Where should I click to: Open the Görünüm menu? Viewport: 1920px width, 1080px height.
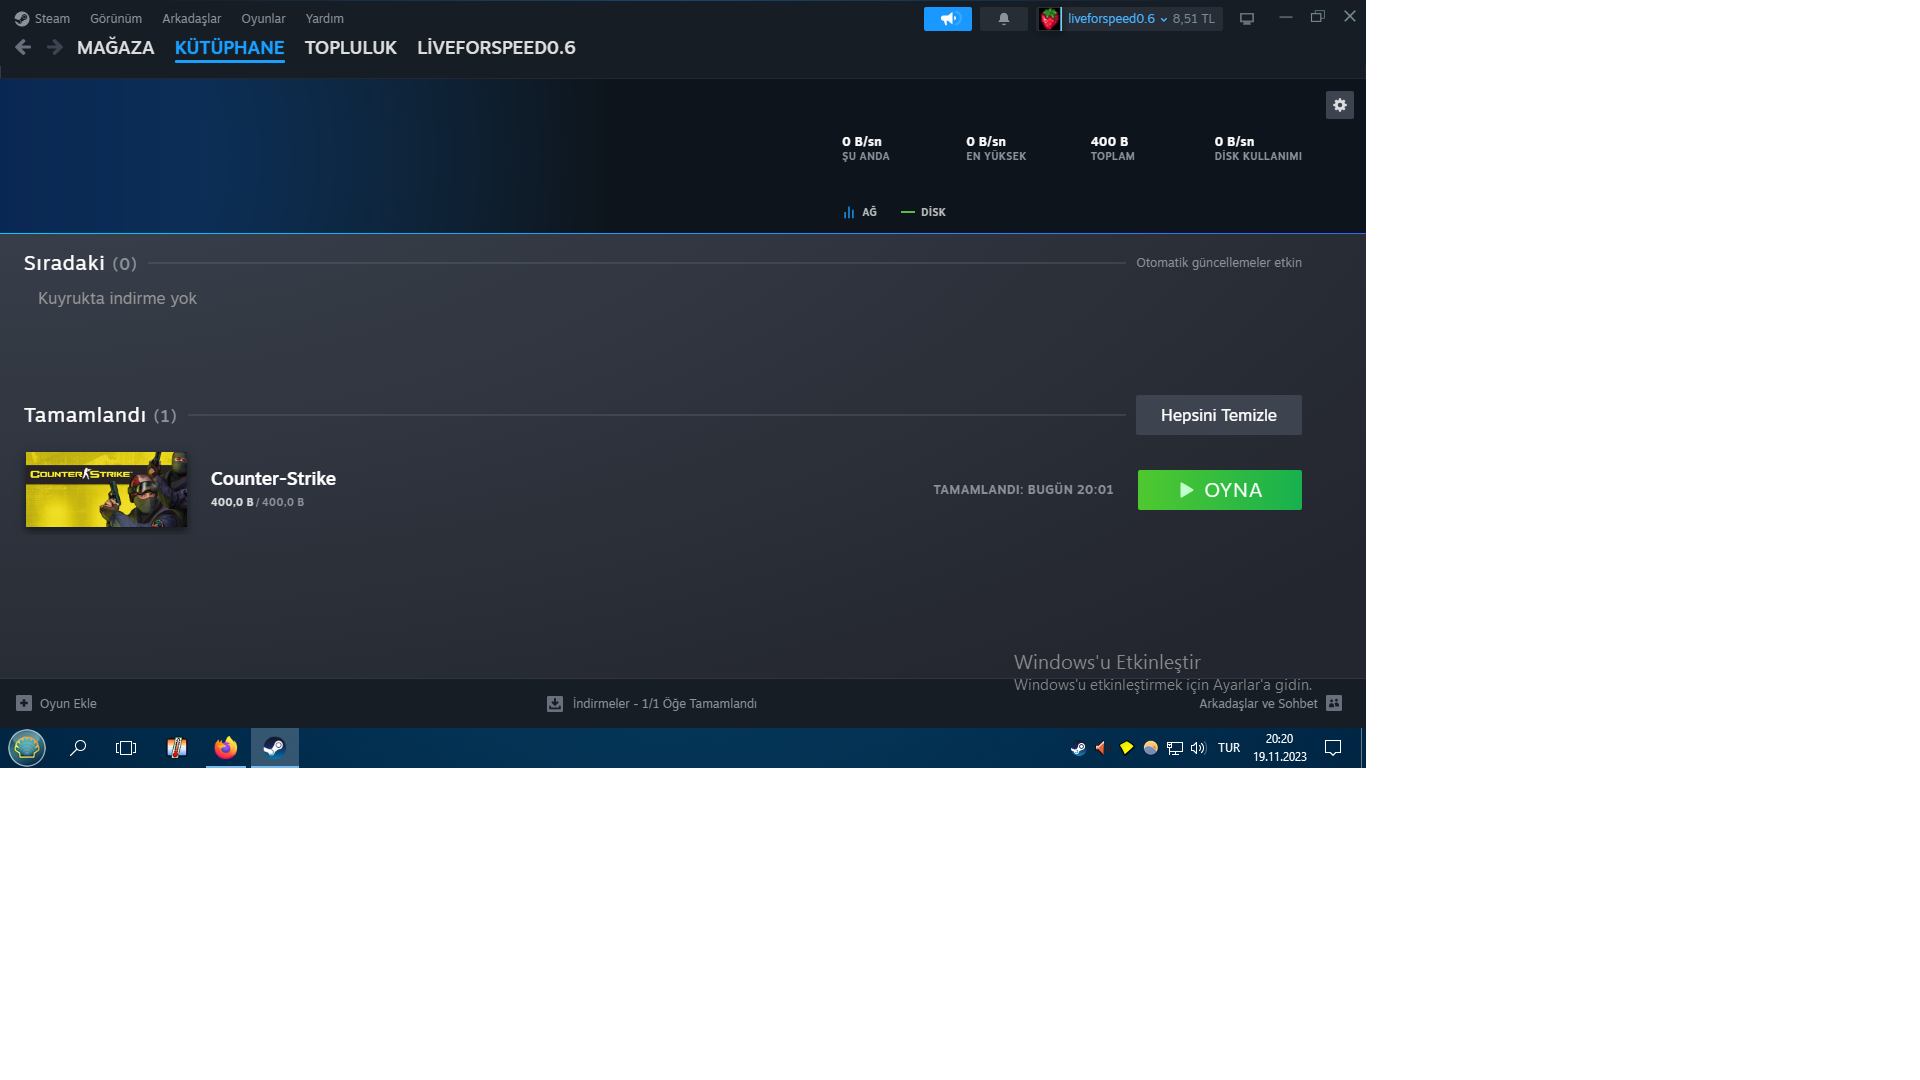click(116, 18)
